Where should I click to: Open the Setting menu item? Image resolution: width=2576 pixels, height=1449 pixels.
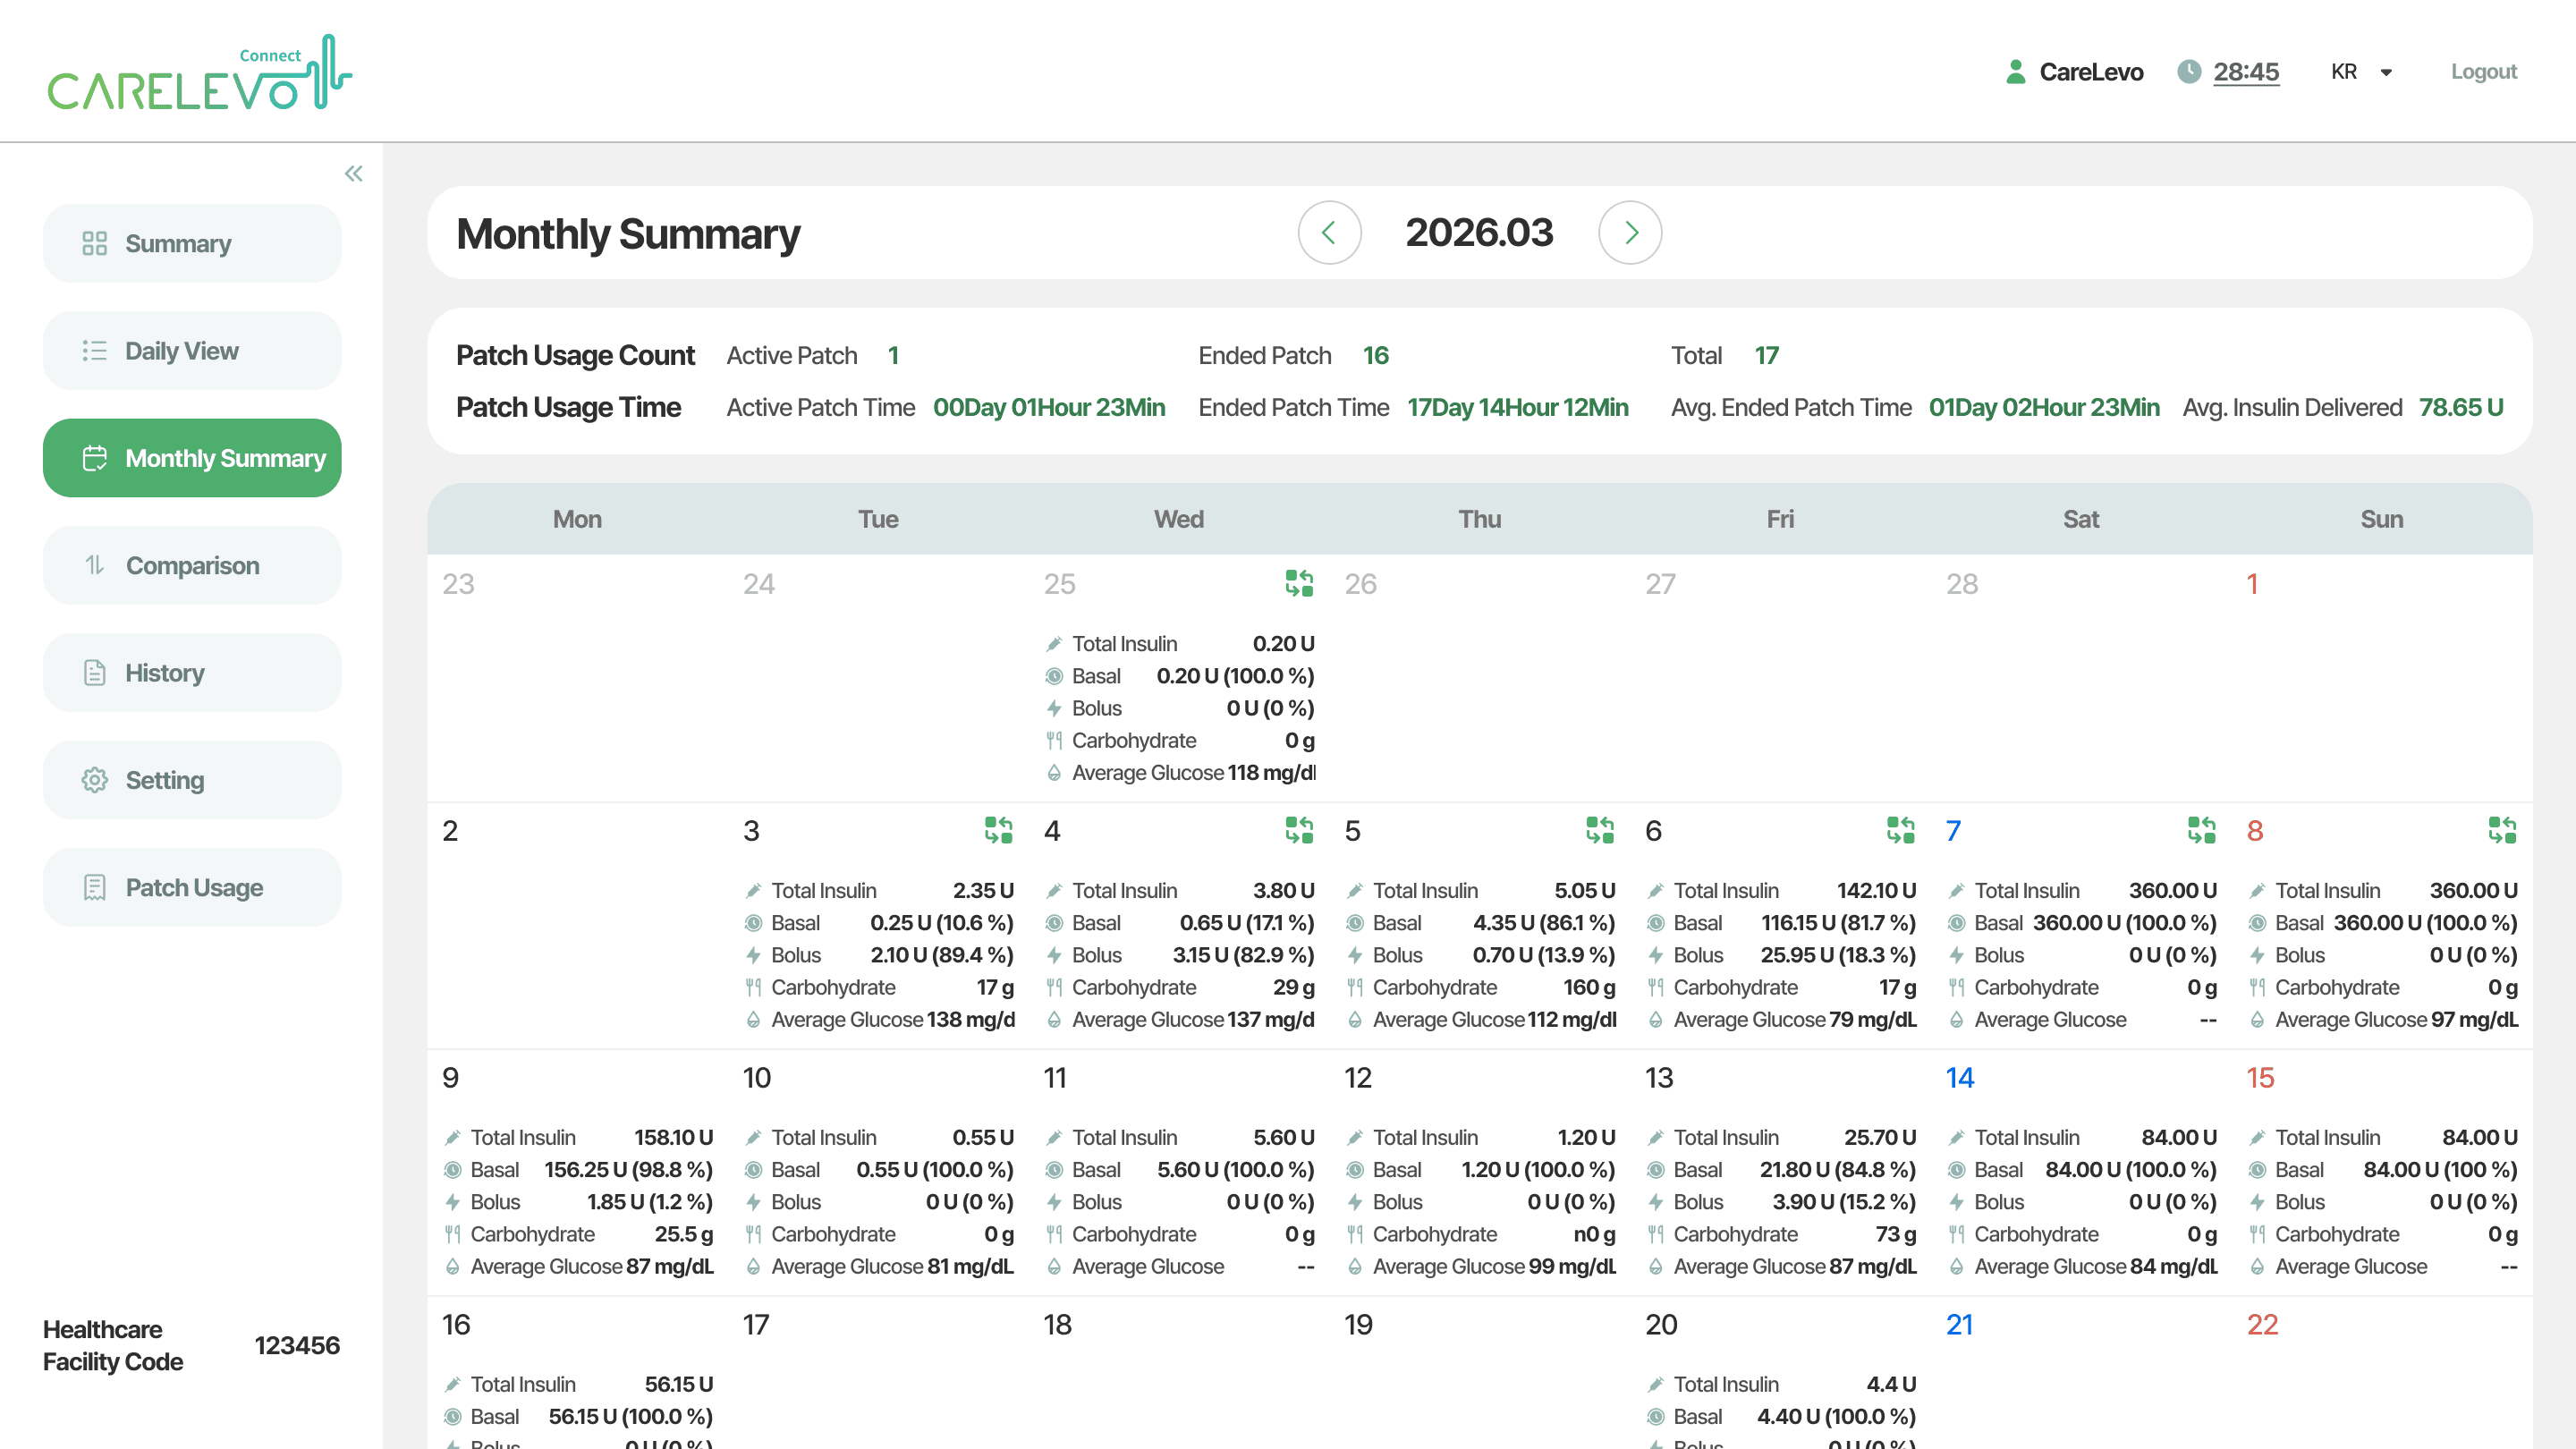pos(192,780)
